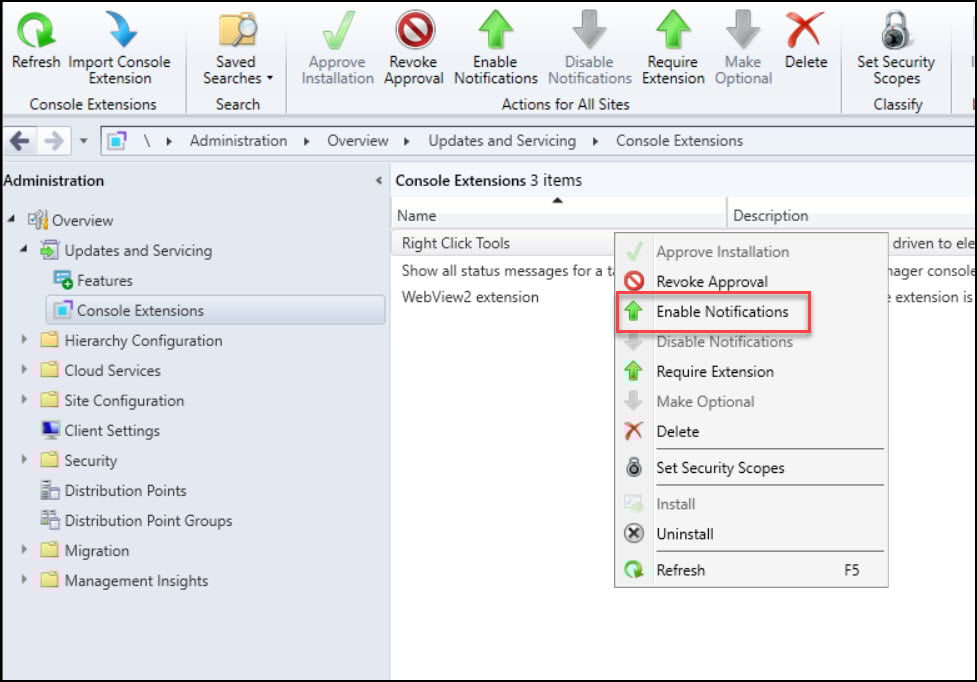Screen dimensions: 977x682
Task: Sort by the Name column header
Action: 558,215
